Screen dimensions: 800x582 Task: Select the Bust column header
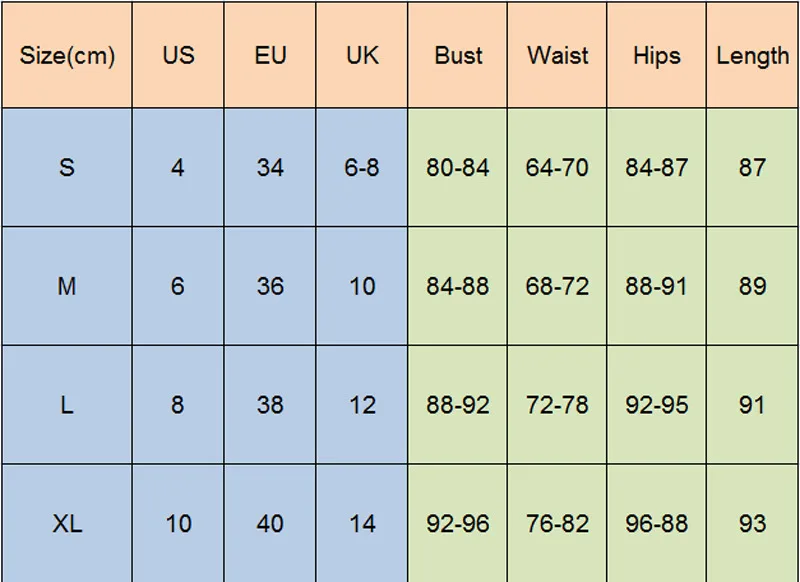pos(458,55)
